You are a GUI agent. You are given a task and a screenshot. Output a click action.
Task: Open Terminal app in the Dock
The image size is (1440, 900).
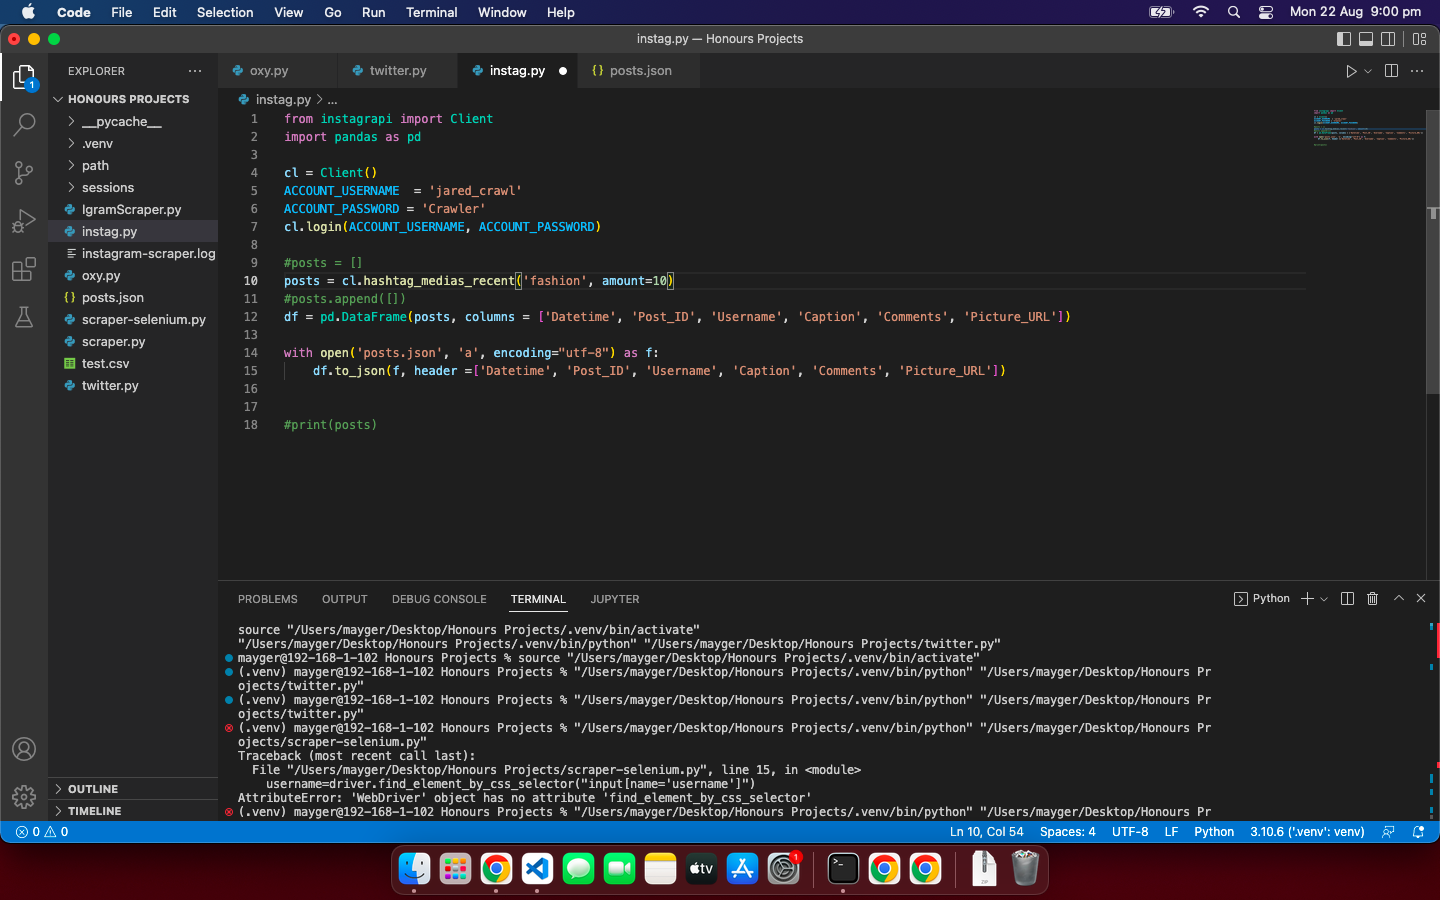coord(843,868)
